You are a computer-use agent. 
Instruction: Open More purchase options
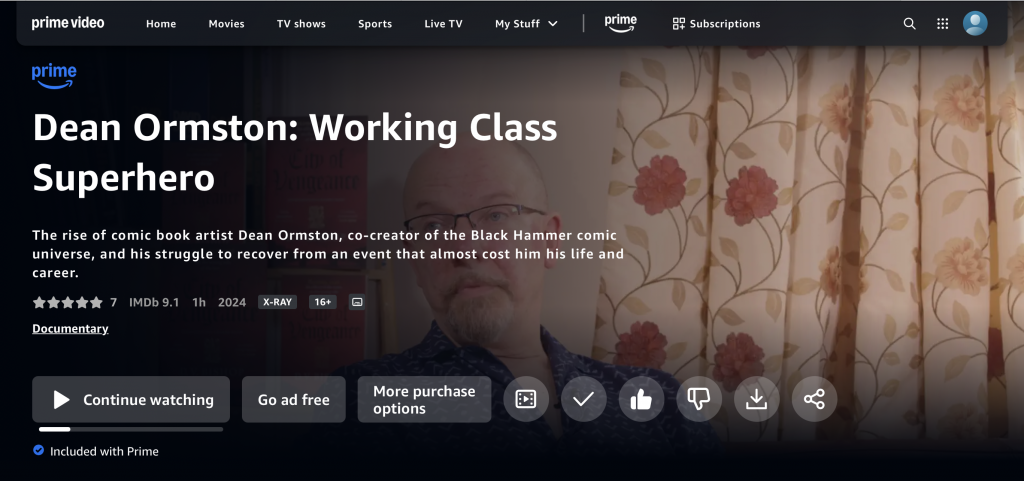424,399
